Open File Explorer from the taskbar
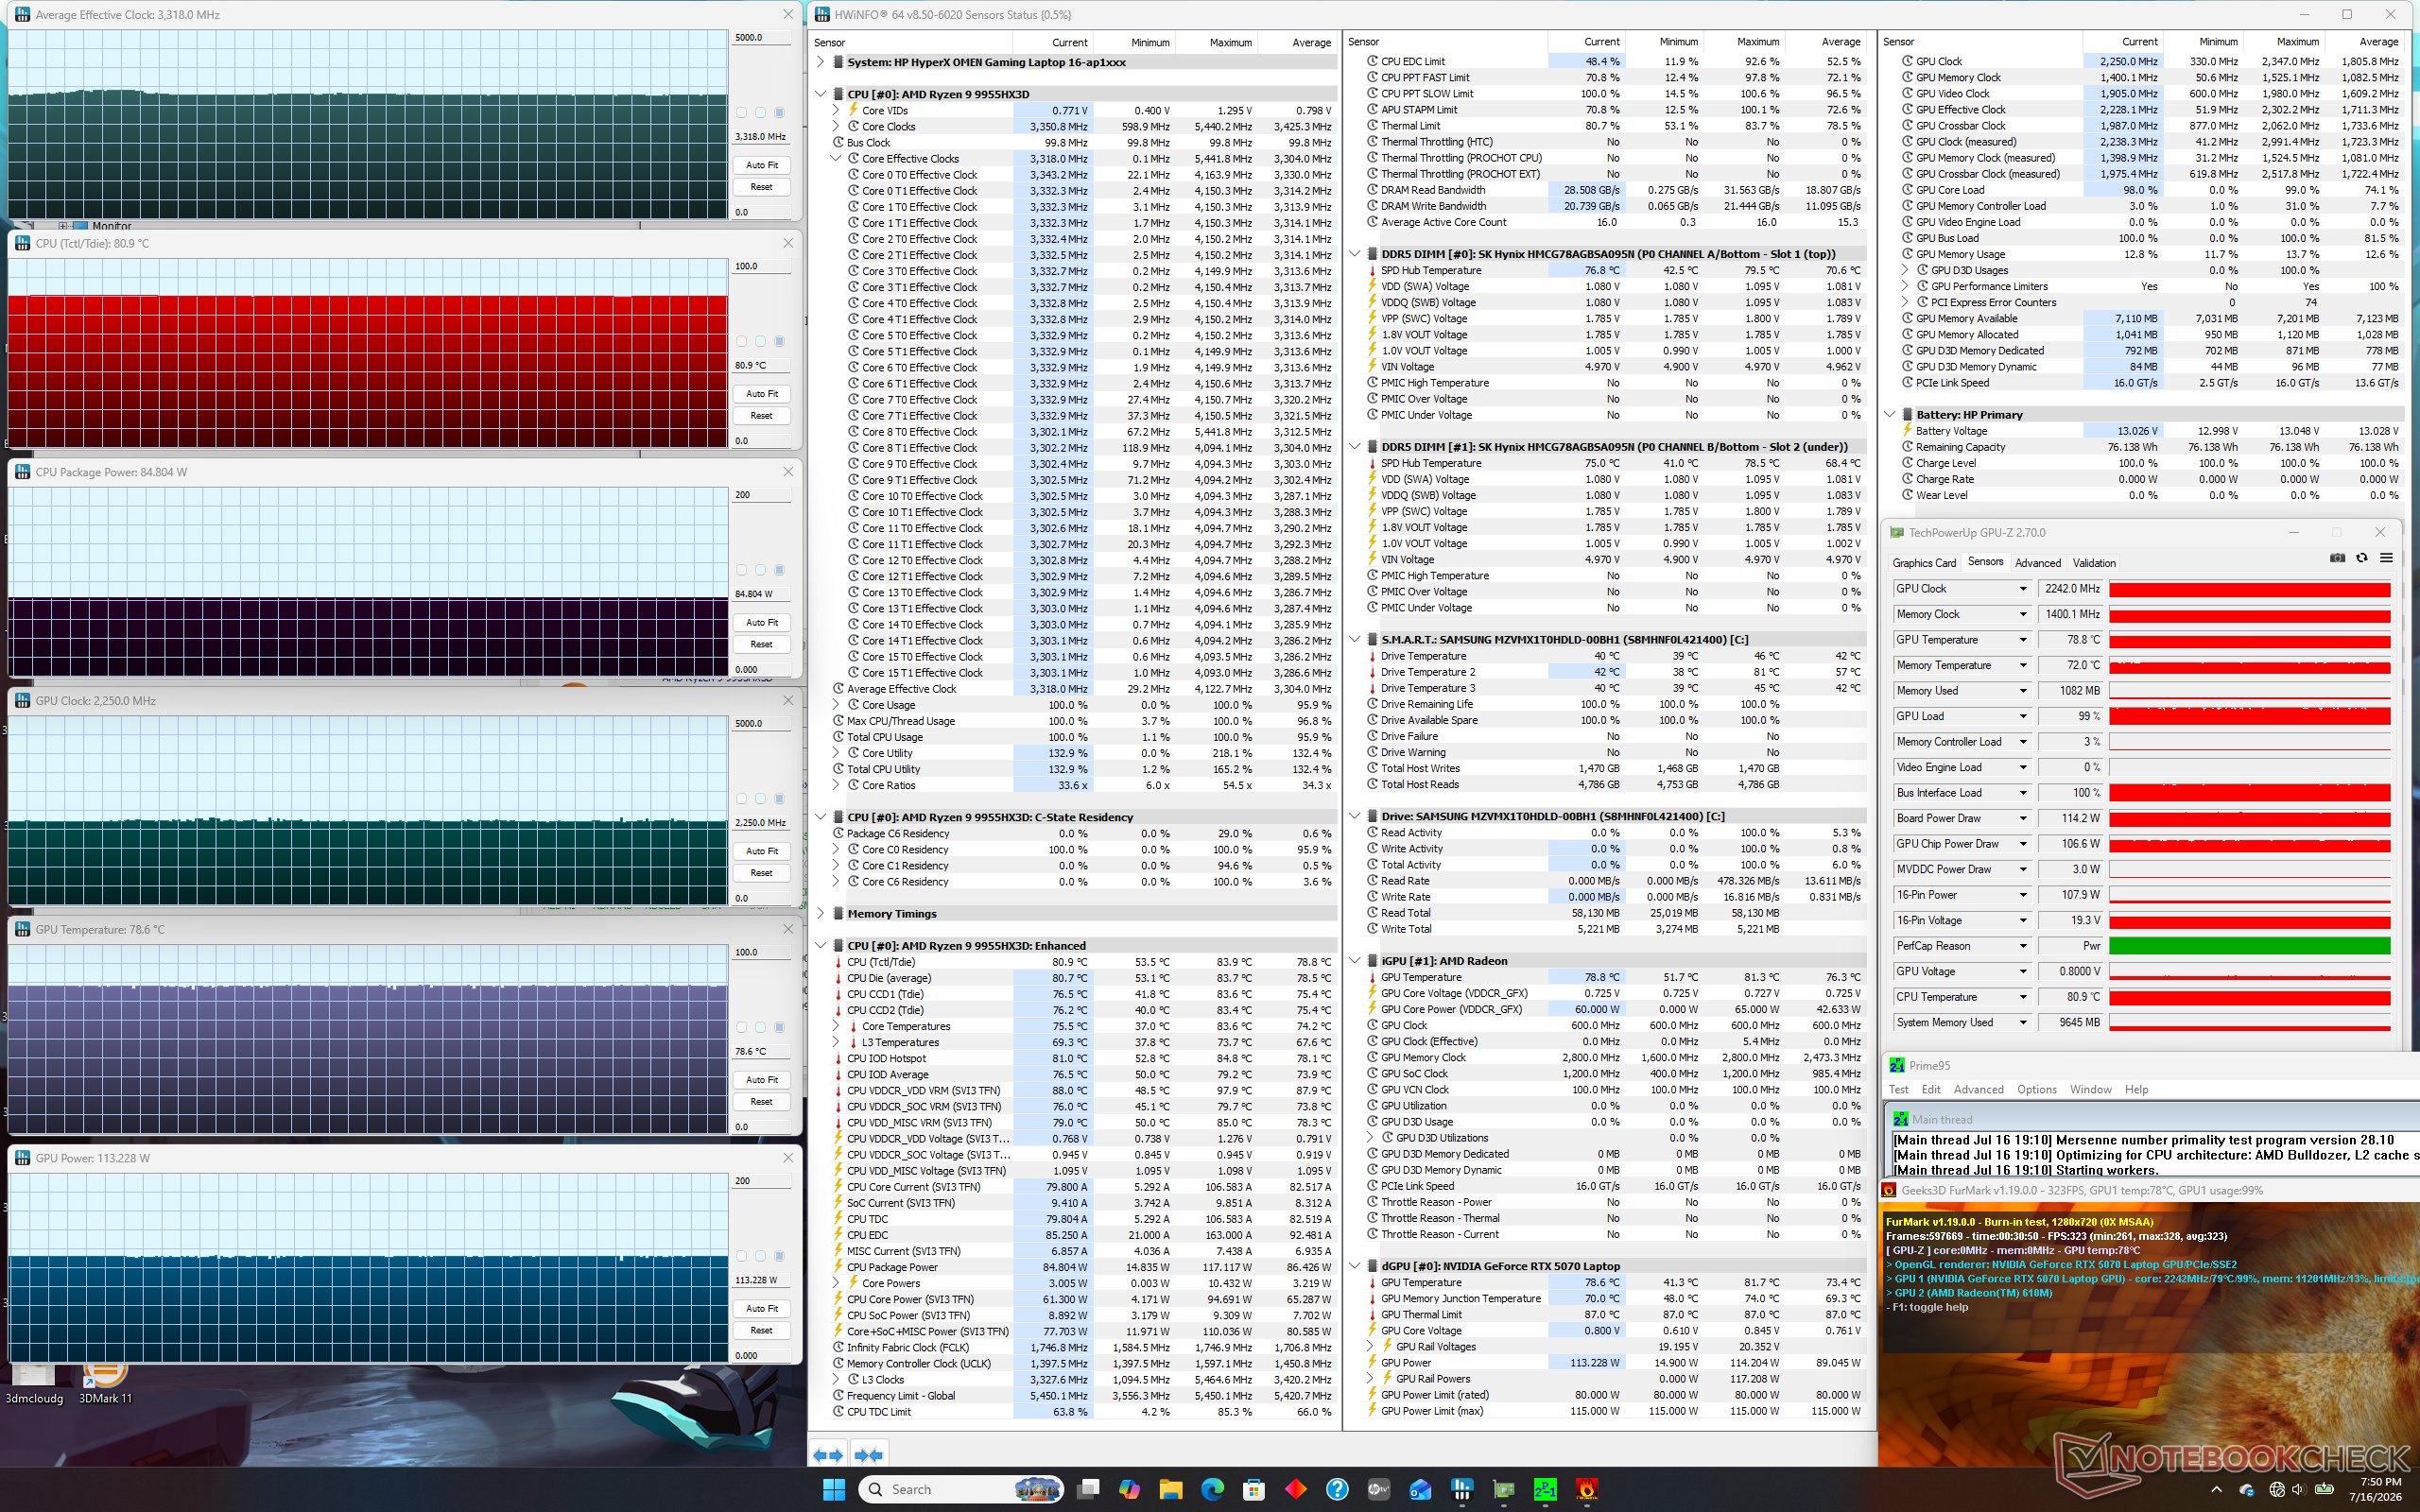The height and width of the screenshot is (1512, 2420). (1171, 1489)
